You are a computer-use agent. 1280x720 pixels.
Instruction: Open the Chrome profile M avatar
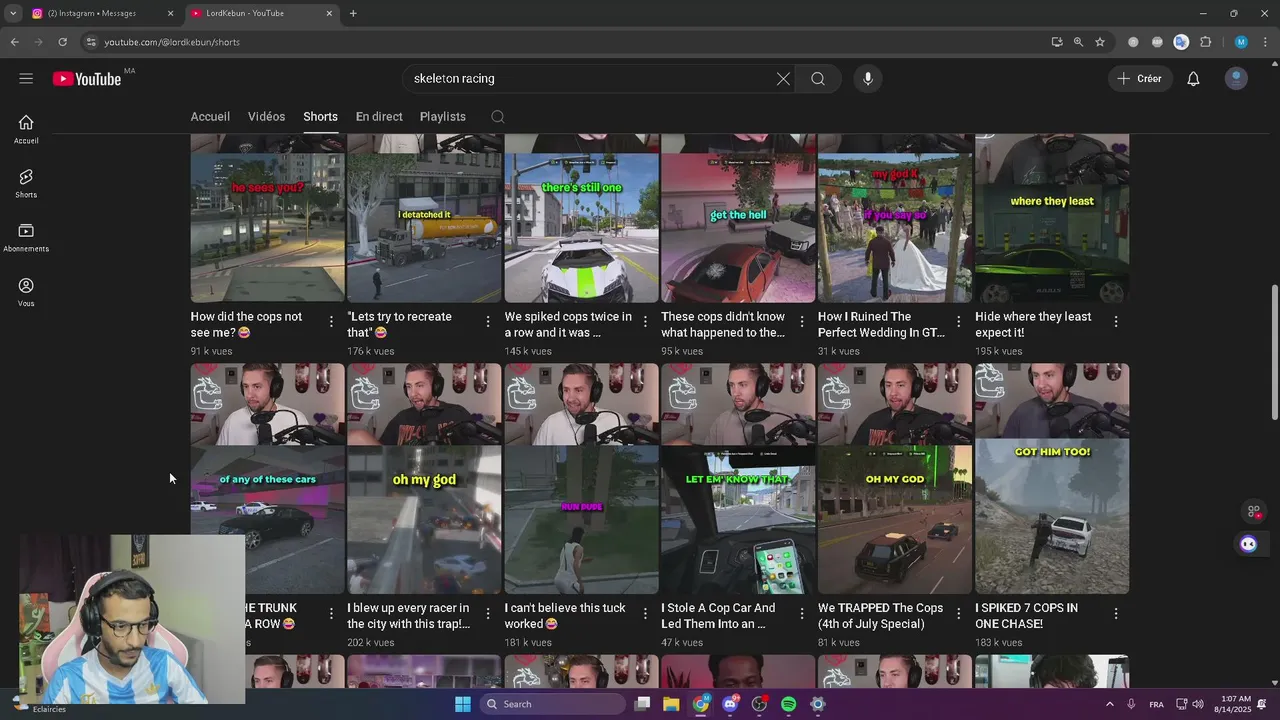tap(1241, 42)
